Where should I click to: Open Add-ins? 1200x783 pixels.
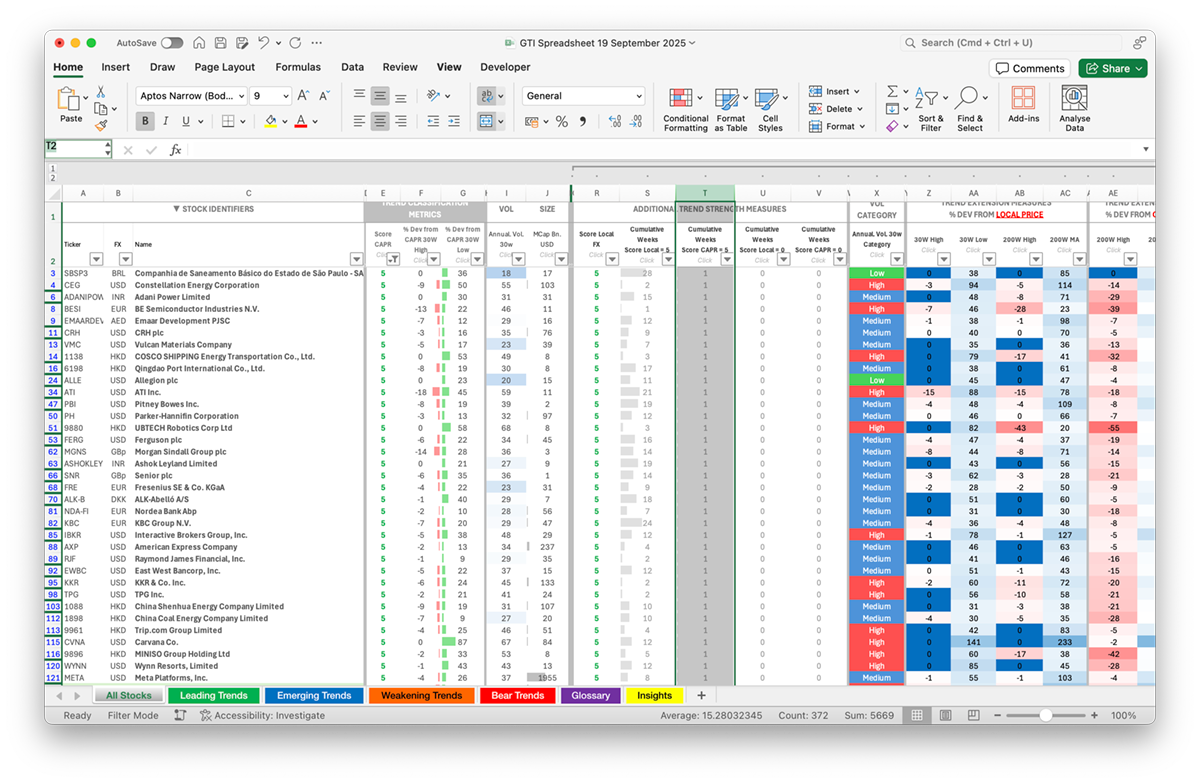click(1023, 104)
